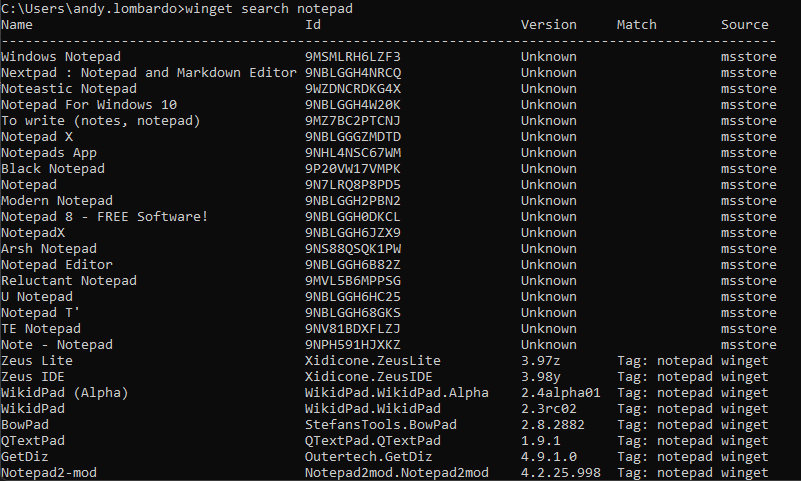Click the Id '9N7LRQ8P8PD5'
Viewport: 801px width, 481px height.
pos(352,185)
